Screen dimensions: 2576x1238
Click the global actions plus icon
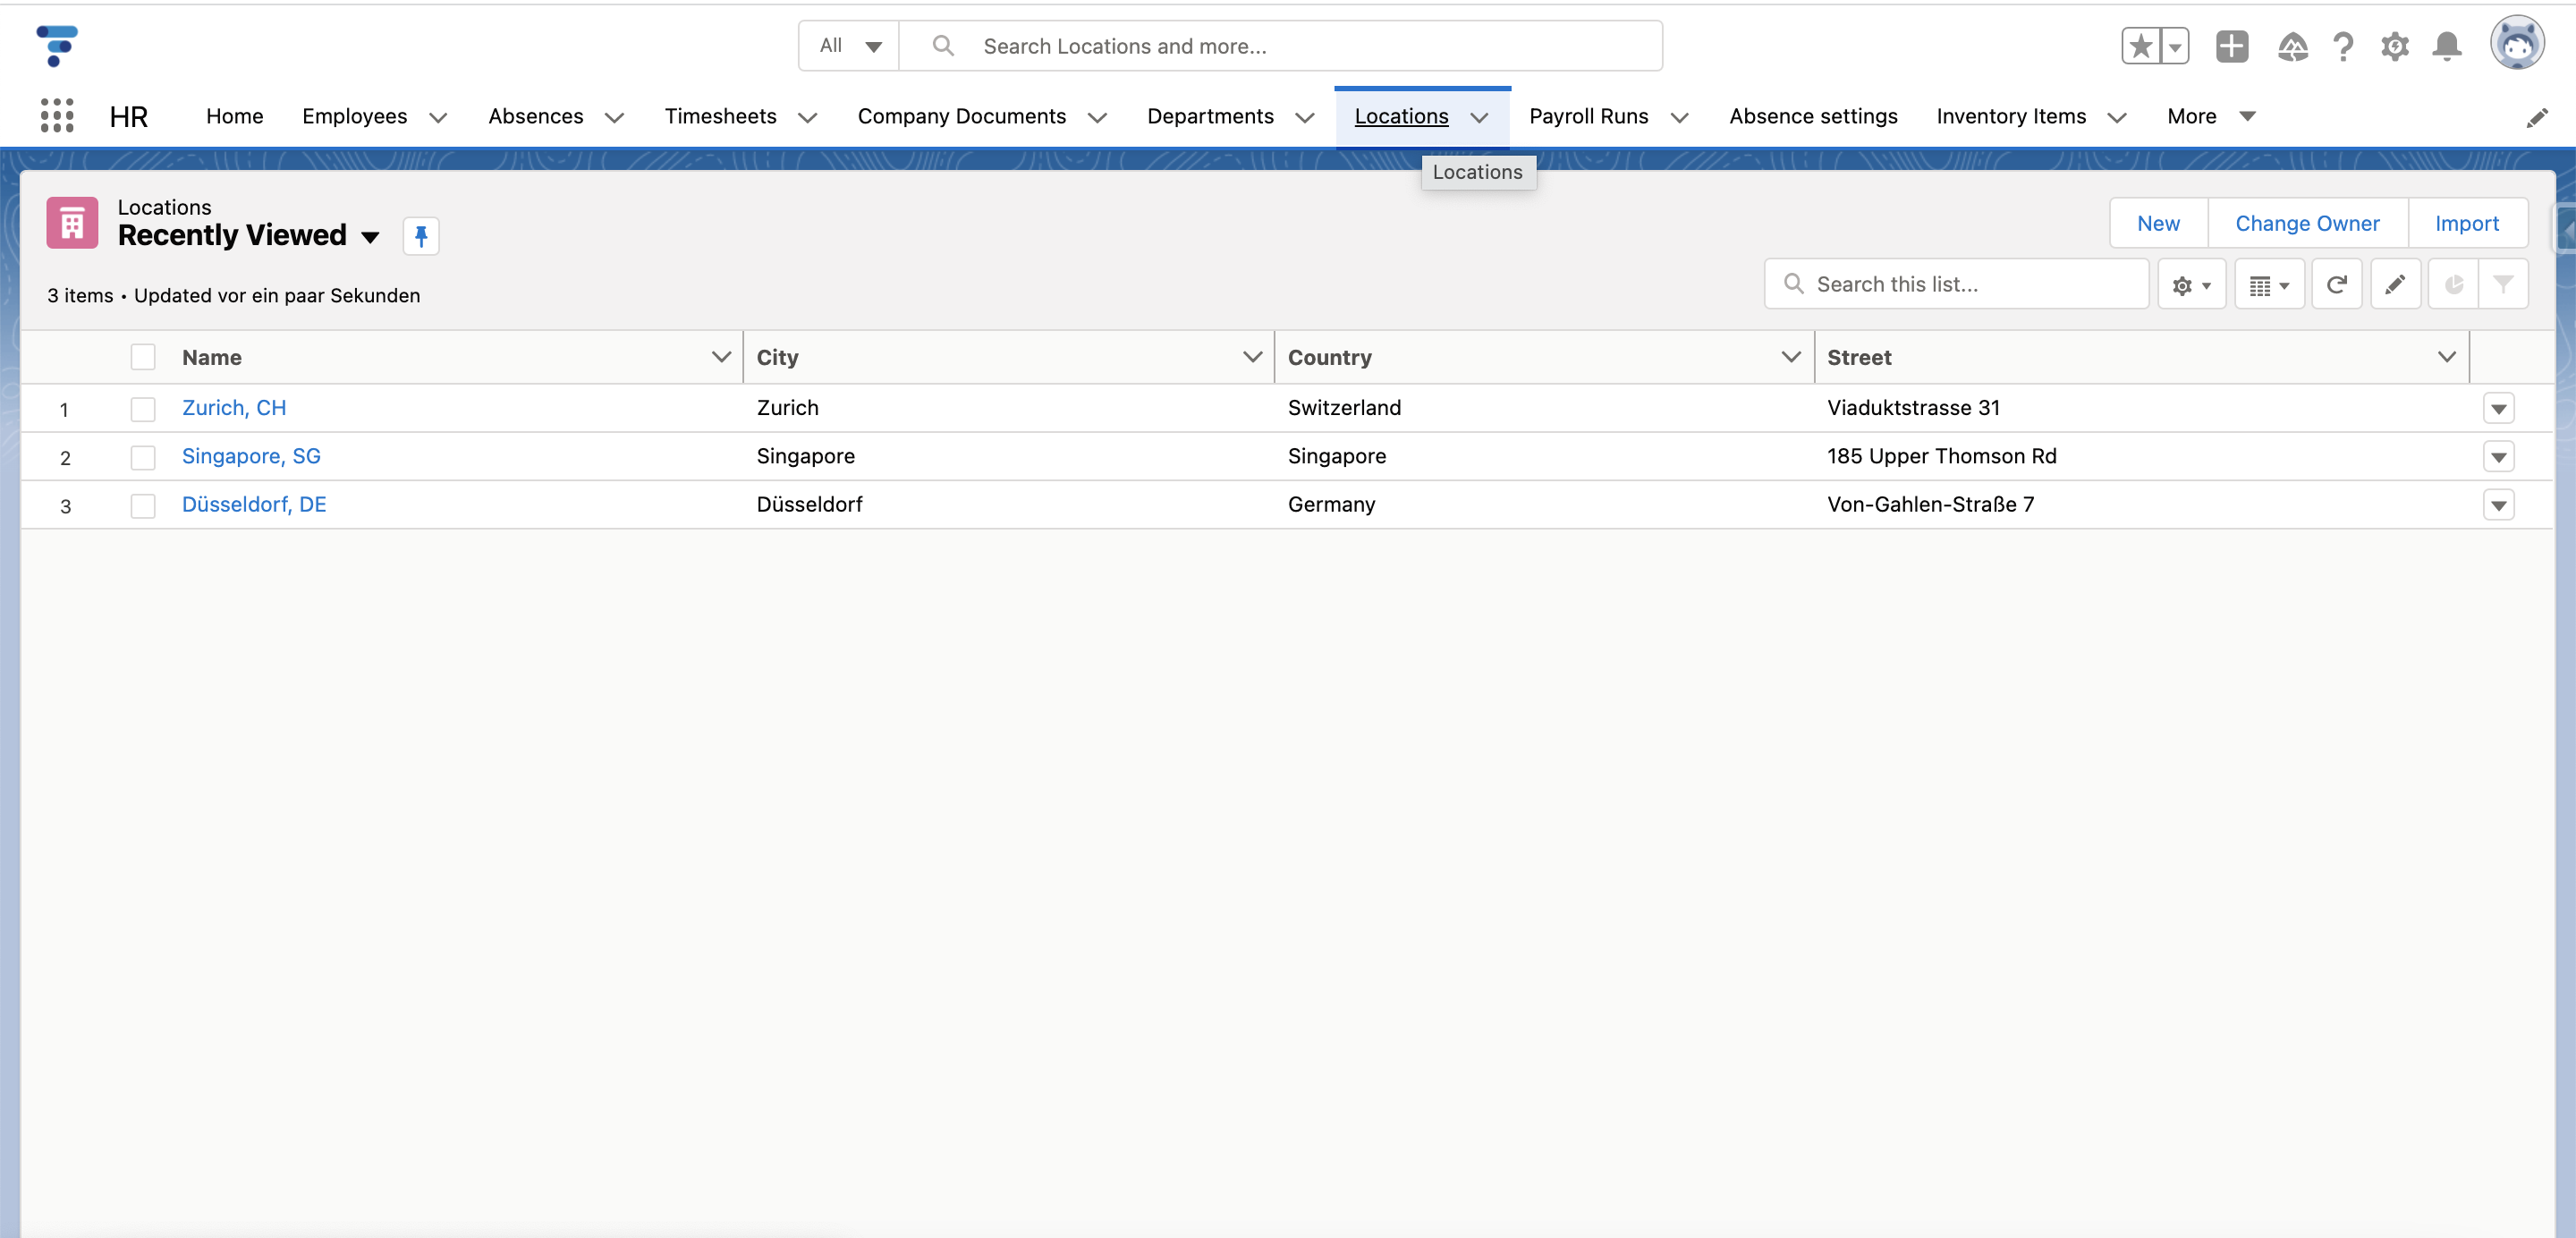pyautogui.click(x=2231, y=46)
